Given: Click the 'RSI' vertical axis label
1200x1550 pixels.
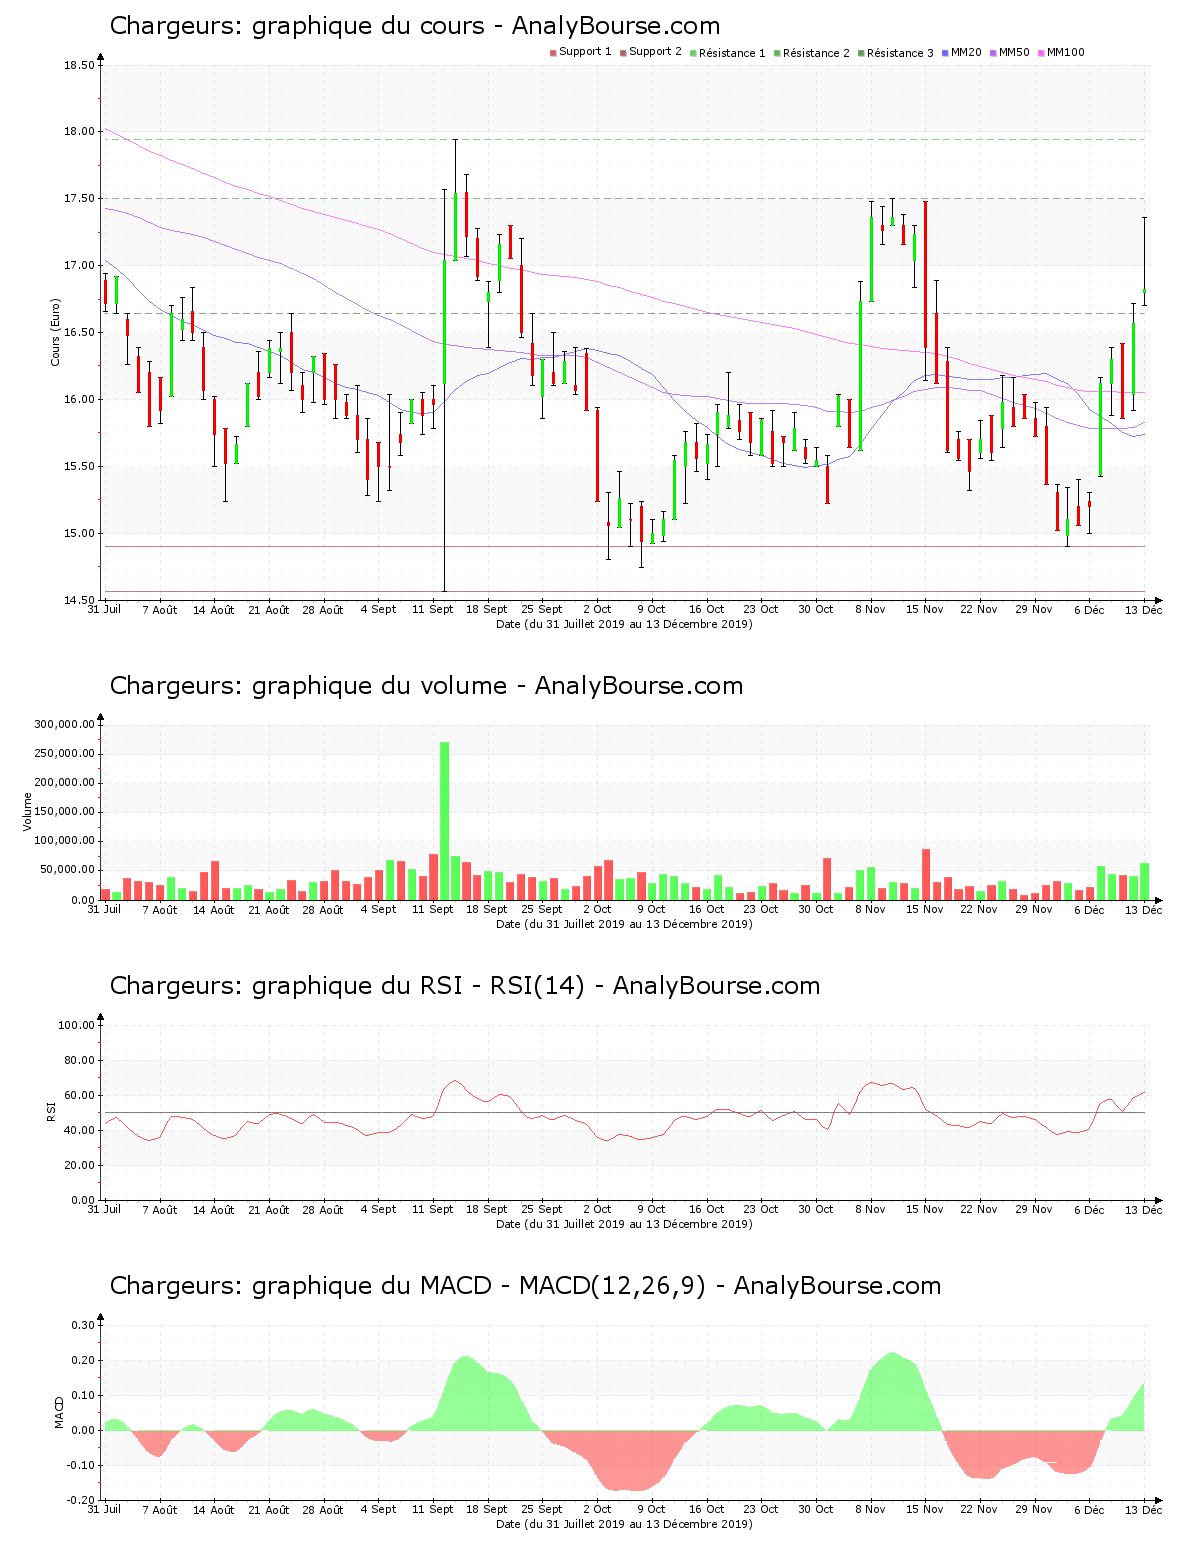Looking at the screenshot, I should [51, 1111].
